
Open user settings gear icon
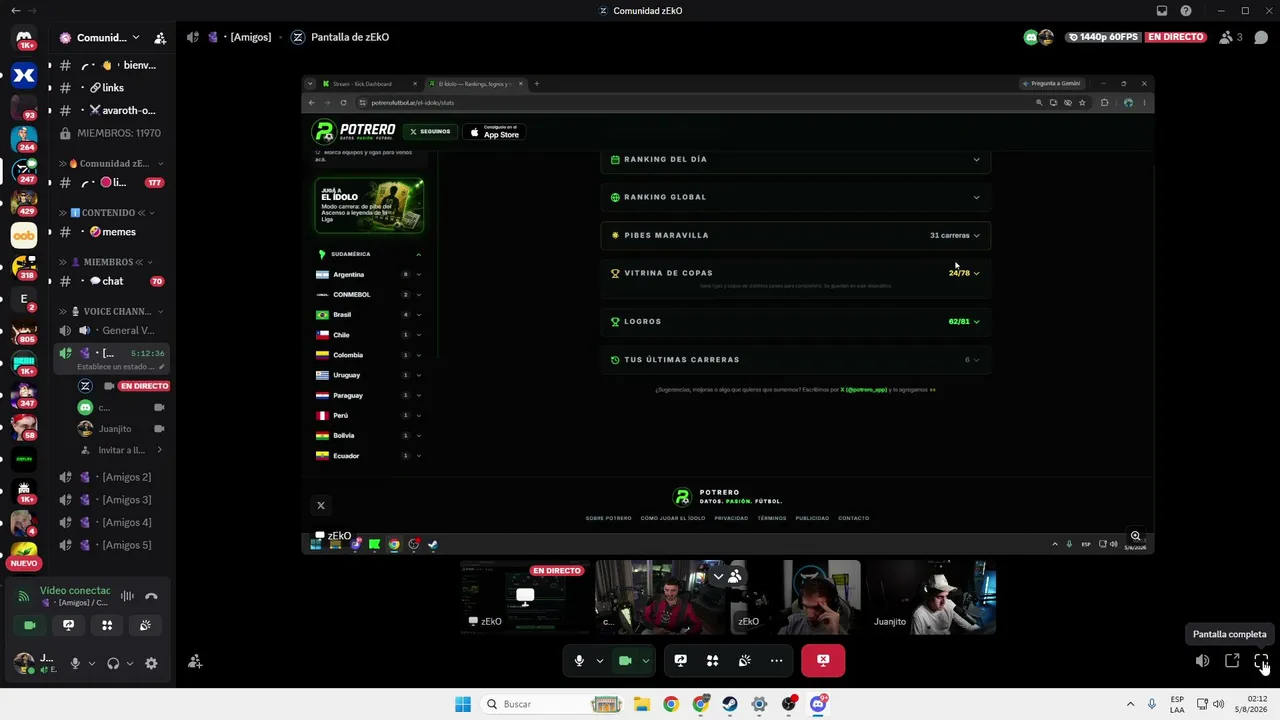151,663
